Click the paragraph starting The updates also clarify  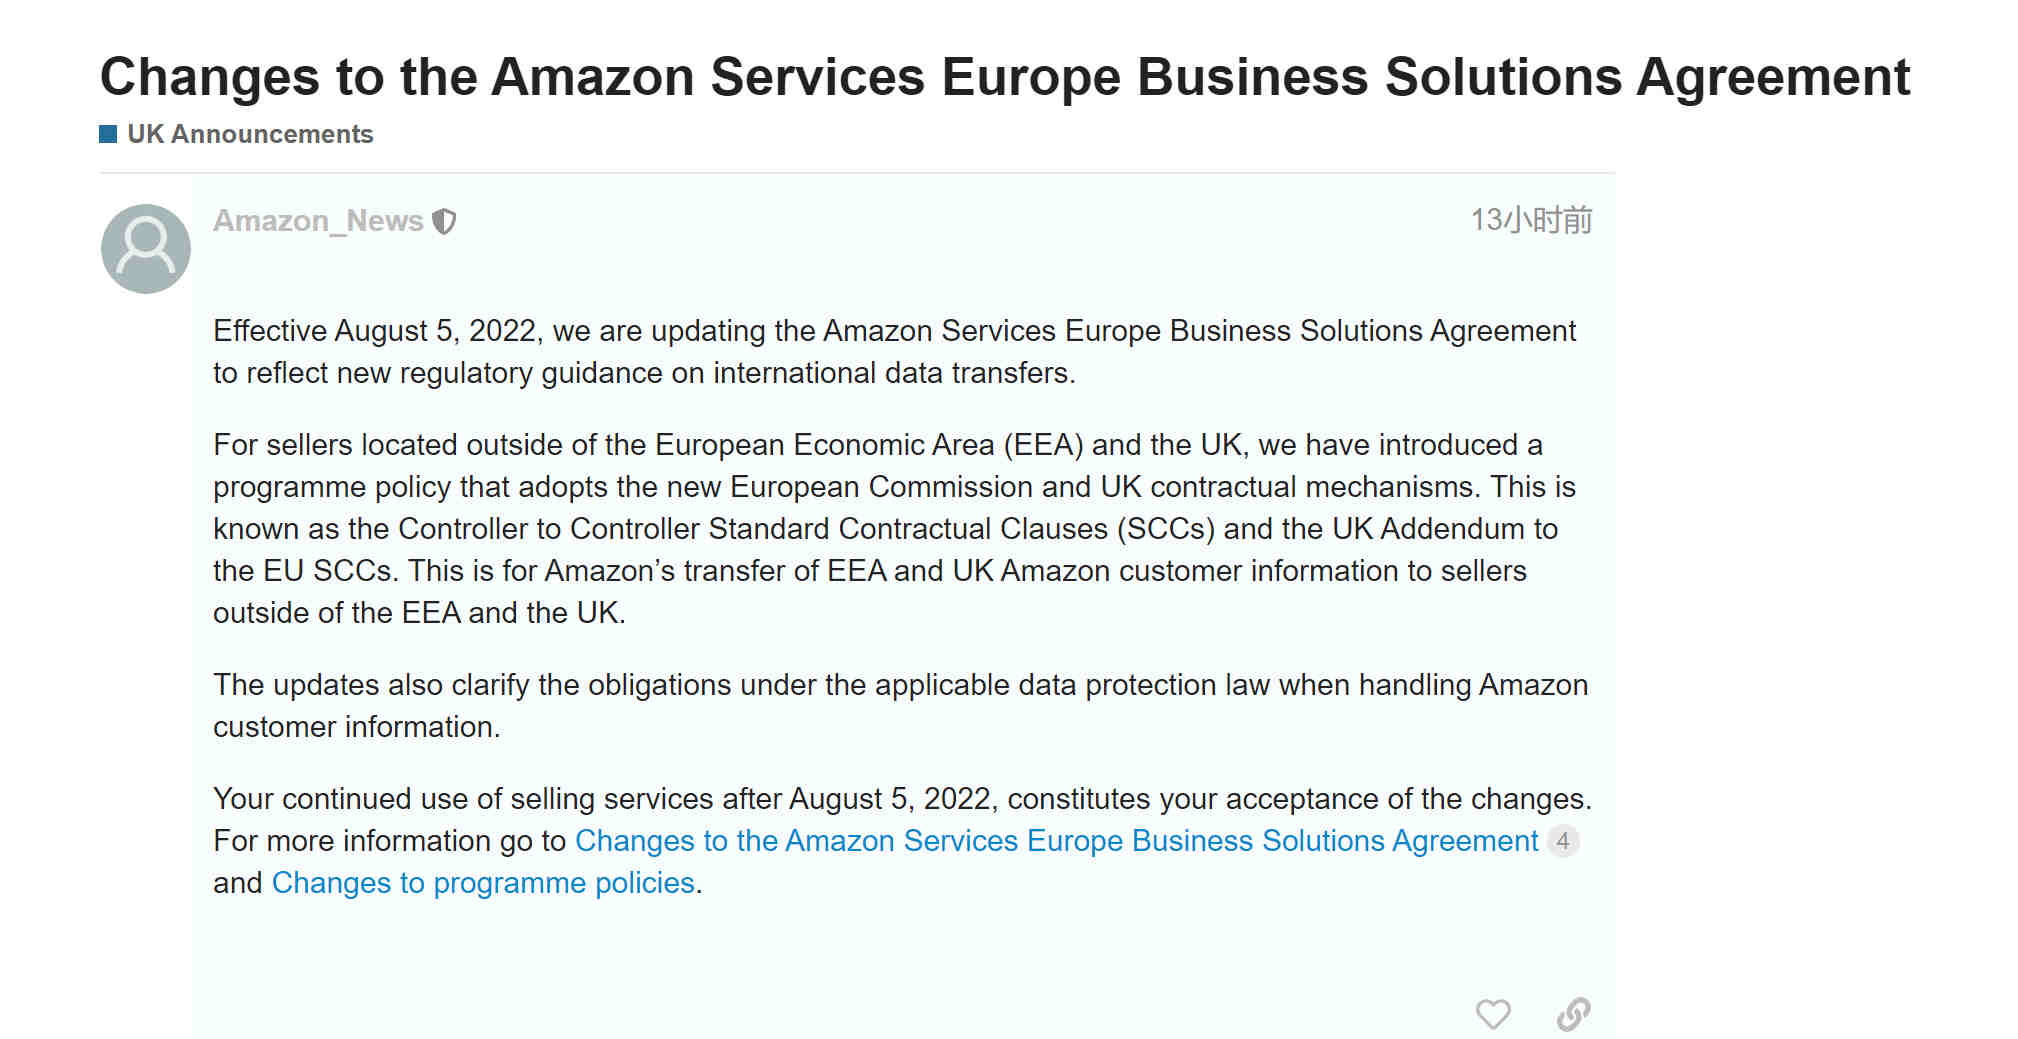(900, 706)
